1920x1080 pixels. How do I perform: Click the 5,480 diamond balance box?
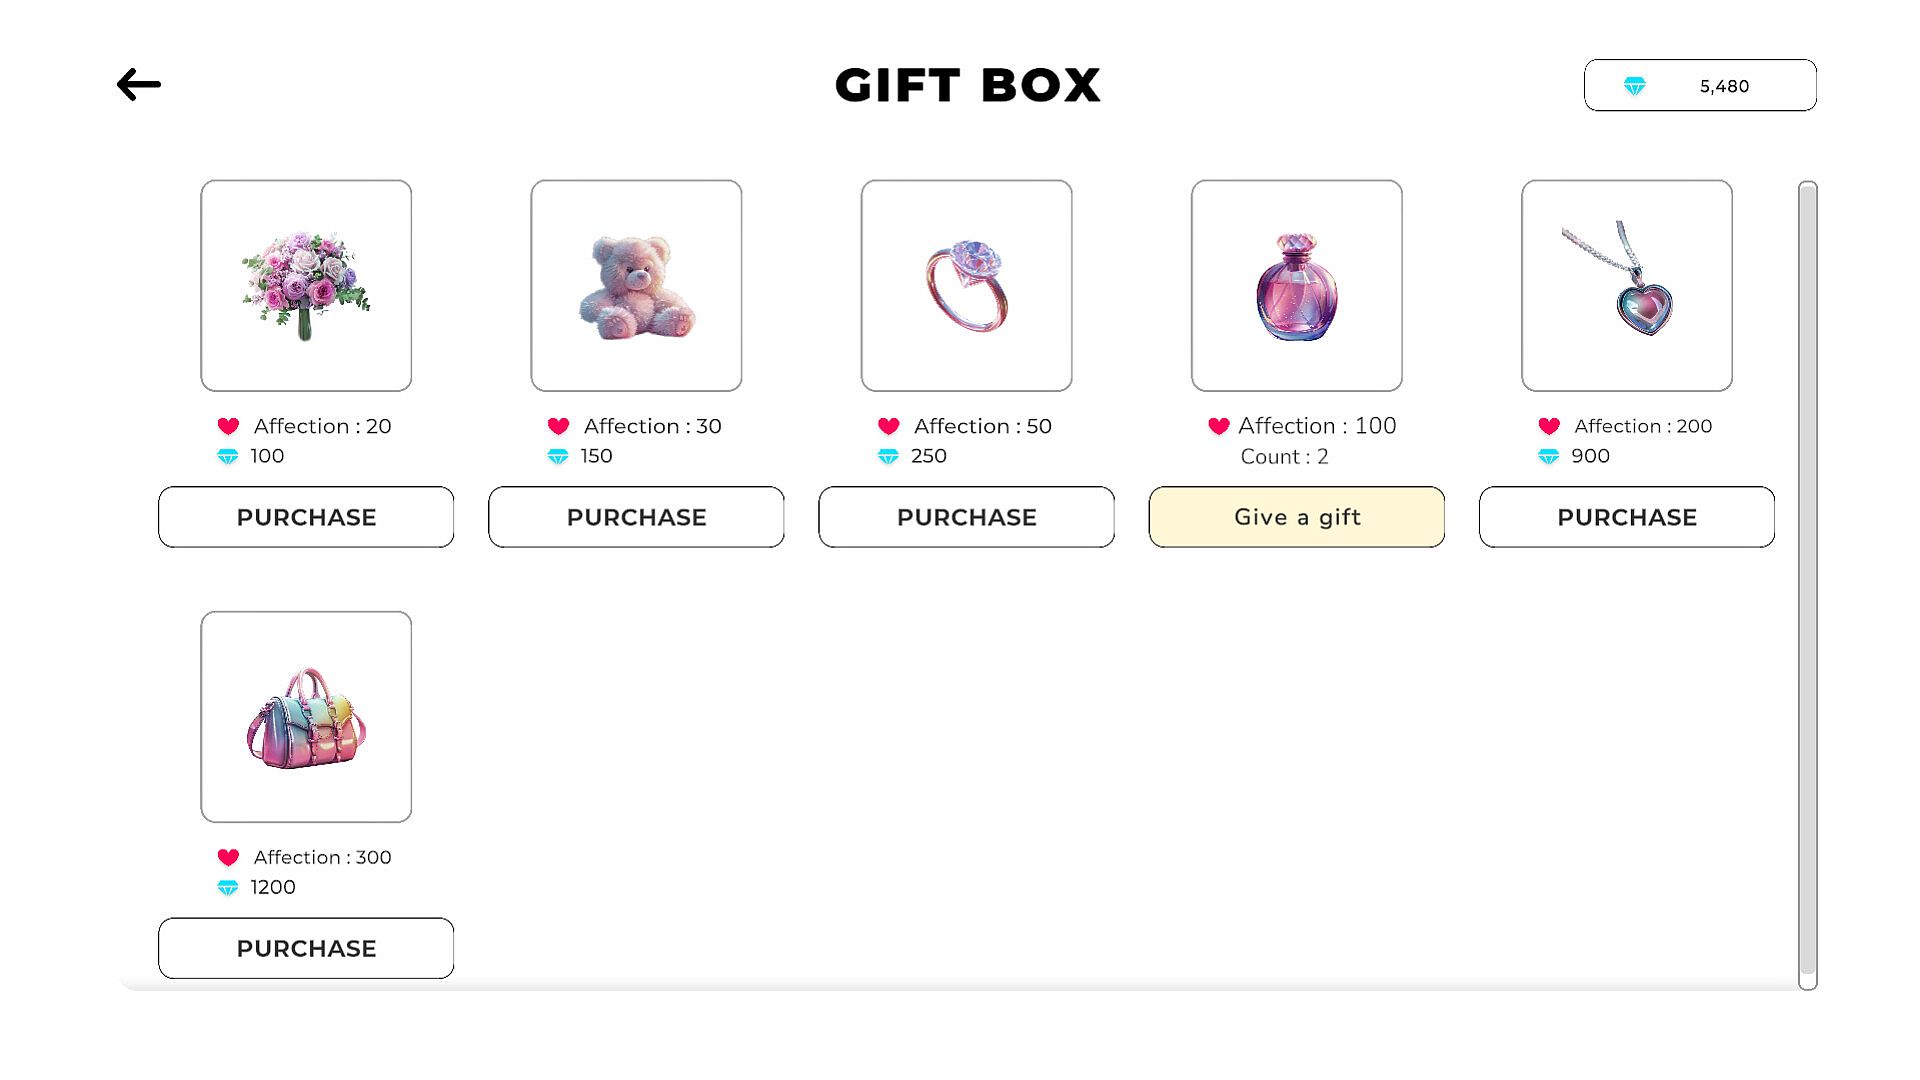[x=1700, y=86]
